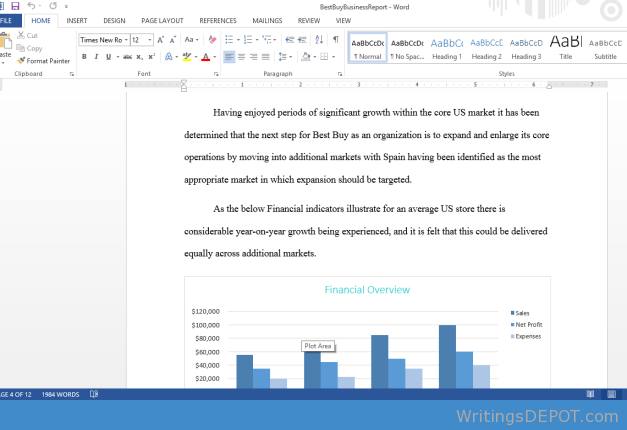The image size is (627, 430).
Task: Open the Change Case Aa dropdown
Action: click(x=192, y=40)
